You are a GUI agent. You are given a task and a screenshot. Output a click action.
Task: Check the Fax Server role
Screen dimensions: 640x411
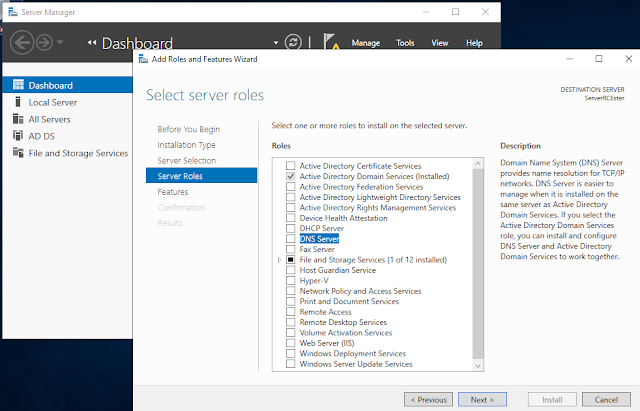291,249
